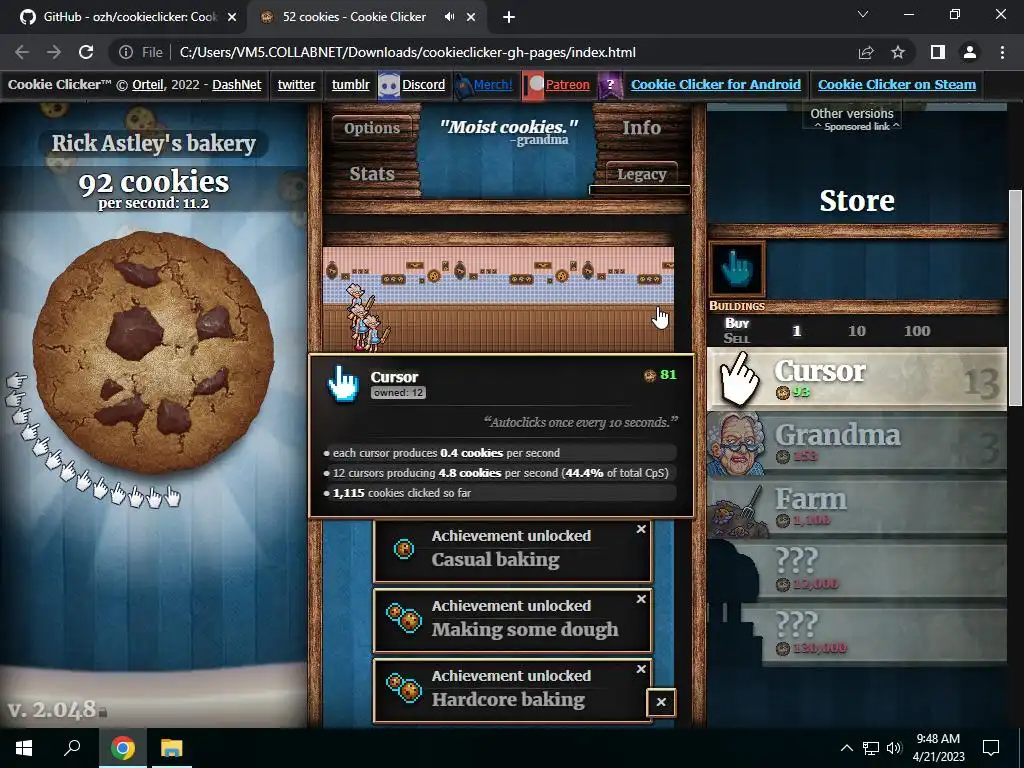This screenshot has width=1024, height=768.
Task: Open the Legacy menu
Action: (x=641, y=174)
